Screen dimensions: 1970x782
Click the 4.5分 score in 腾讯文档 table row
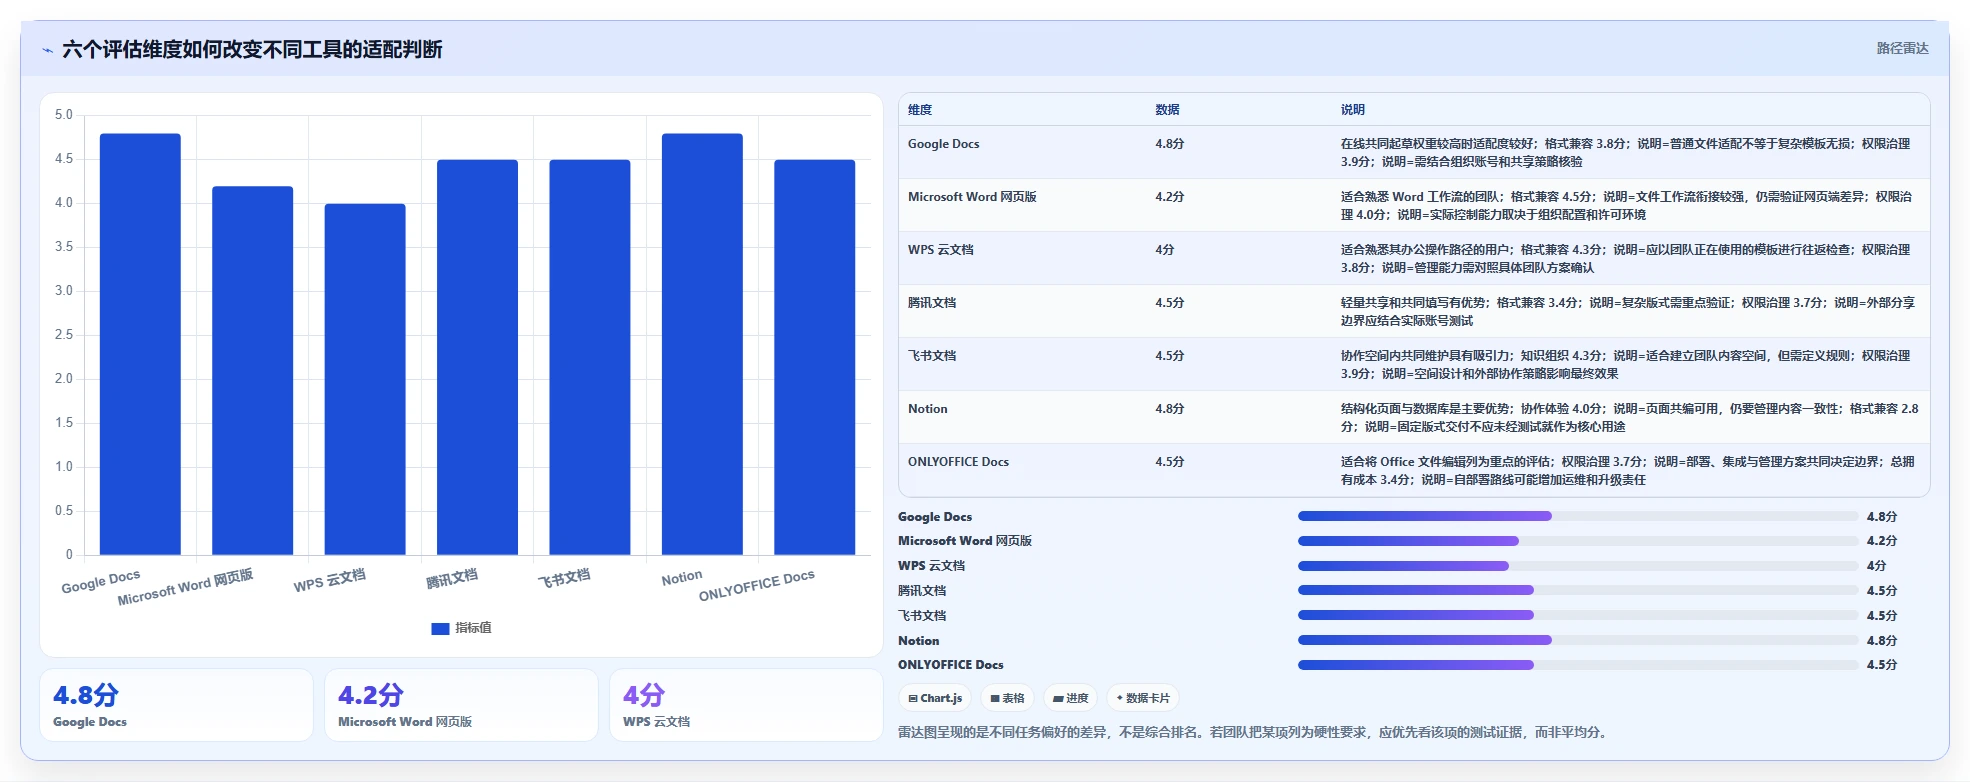1169,303
